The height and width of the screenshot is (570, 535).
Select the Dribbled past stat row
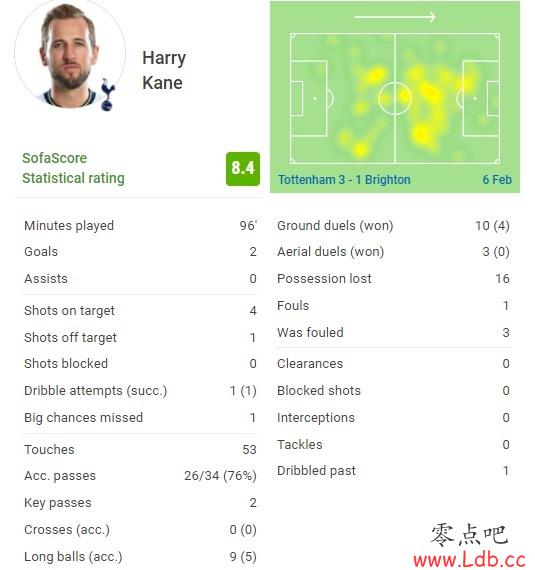pos(393,471)
